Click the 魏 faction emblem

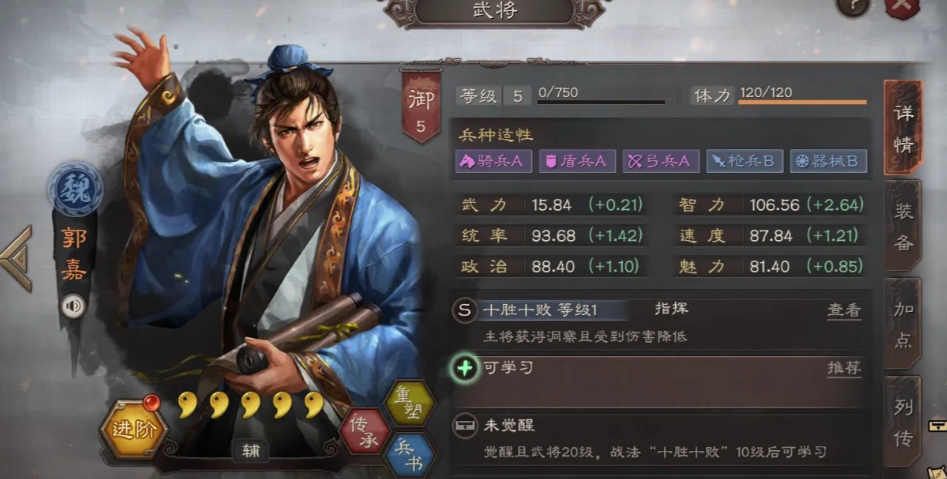click(75, 188)
